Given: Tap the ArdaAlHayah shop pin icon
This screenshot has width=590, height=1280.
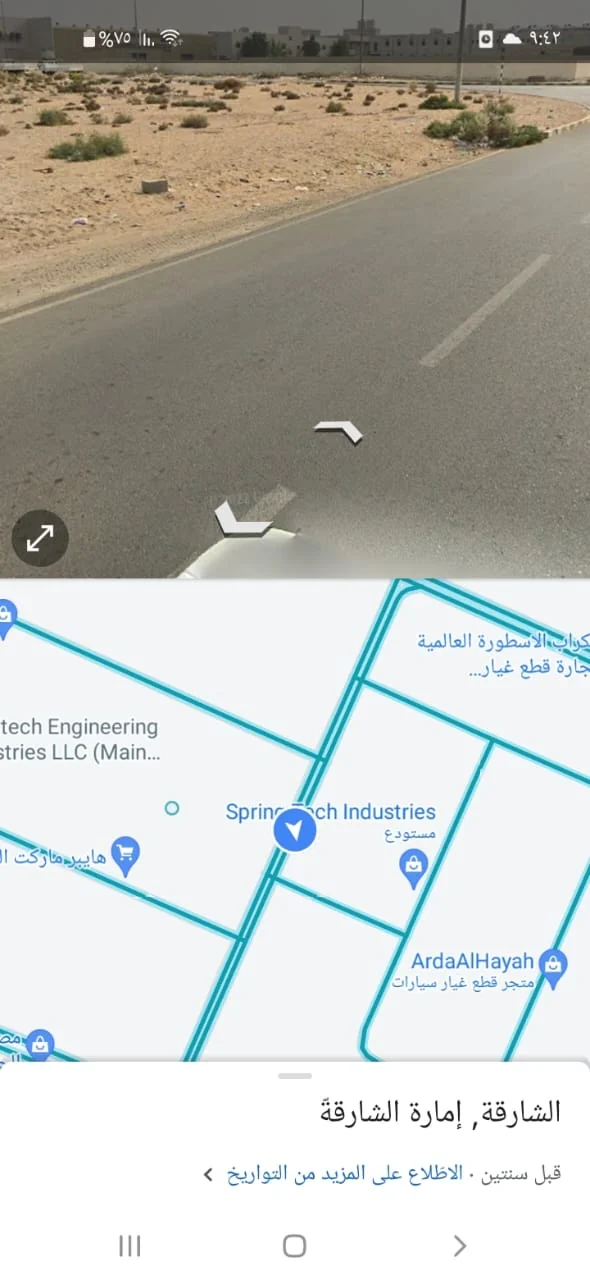Looking at the screenshot, I should click(x=553, y=967).
